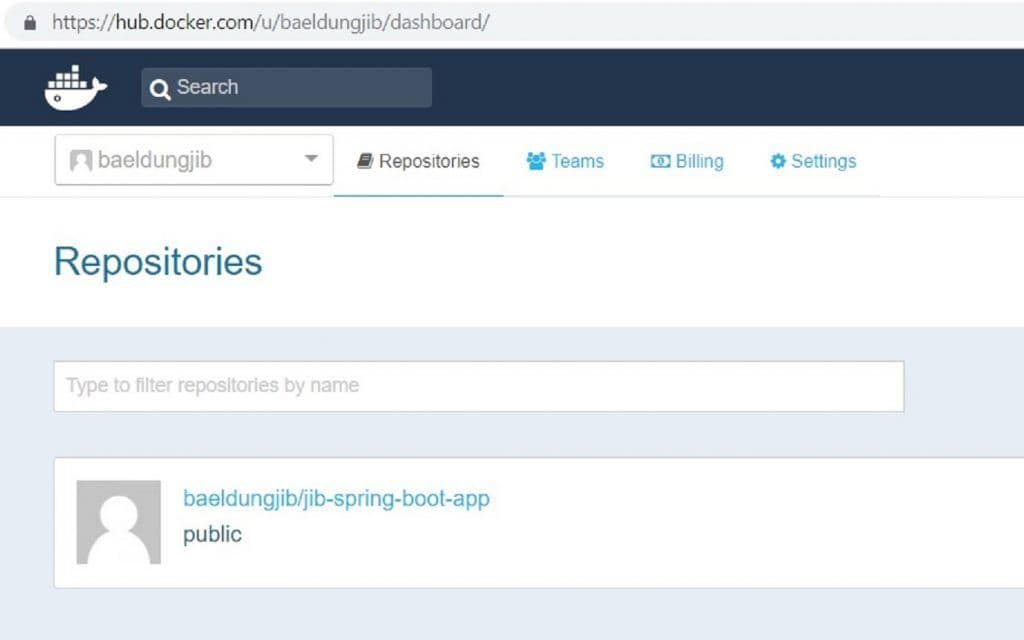Click the padlock icon in the address bar

[x=29, y=22]
